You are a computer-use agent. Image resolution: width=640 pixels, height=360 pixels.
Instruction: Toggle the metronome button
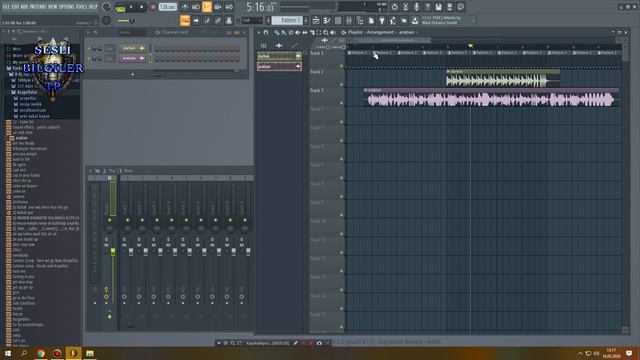pyautogui.click(x=184, y=7)
